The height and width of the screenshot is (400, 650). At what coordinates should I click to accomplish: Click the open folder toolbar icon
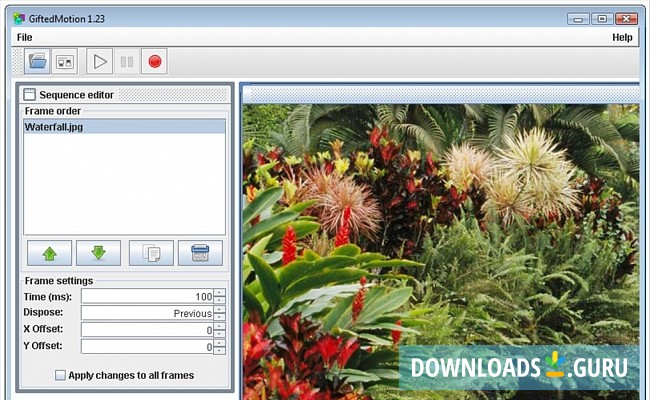click(x=37, y=61)
